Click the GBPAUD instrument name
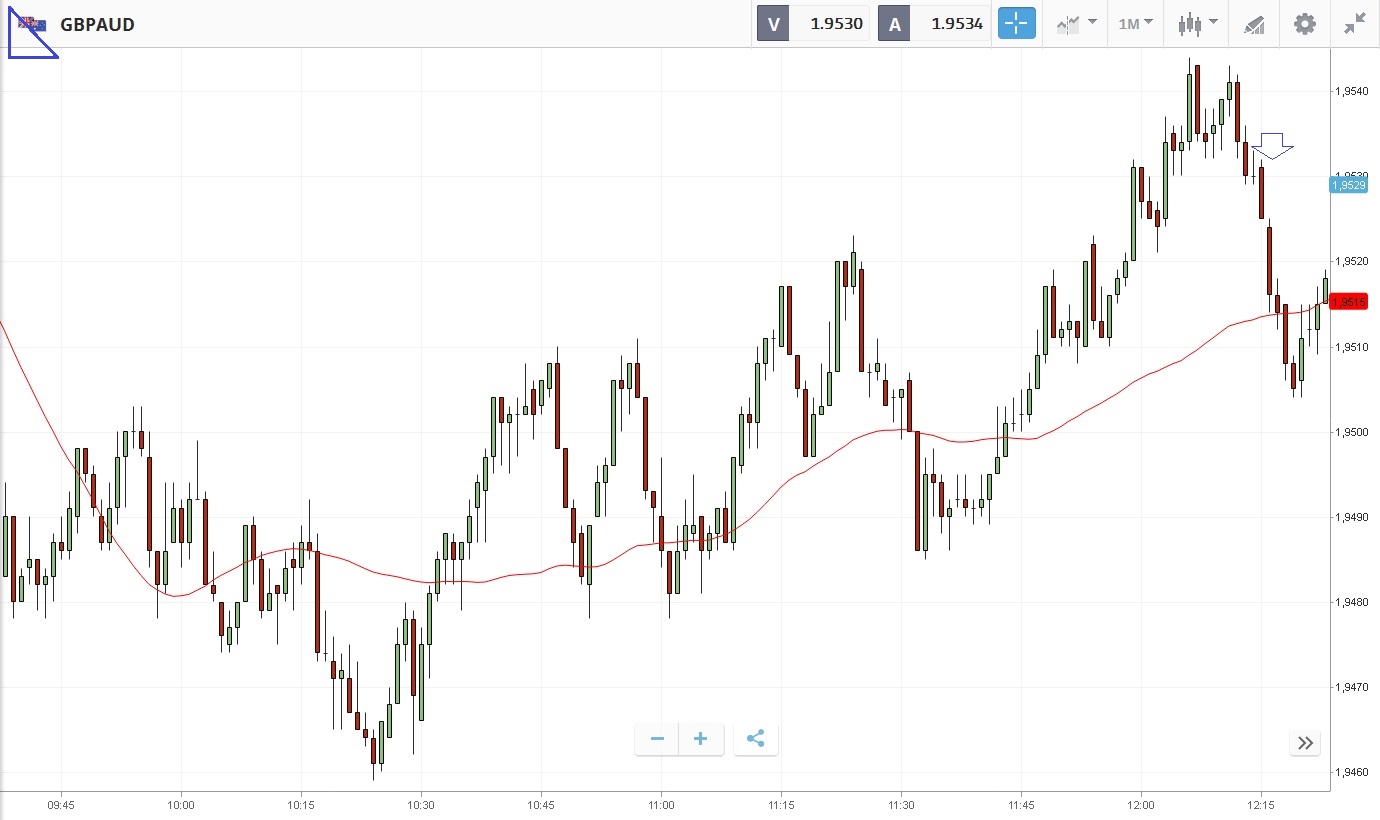The height and width of the screenshot is (820, 1380). point(97,24)
